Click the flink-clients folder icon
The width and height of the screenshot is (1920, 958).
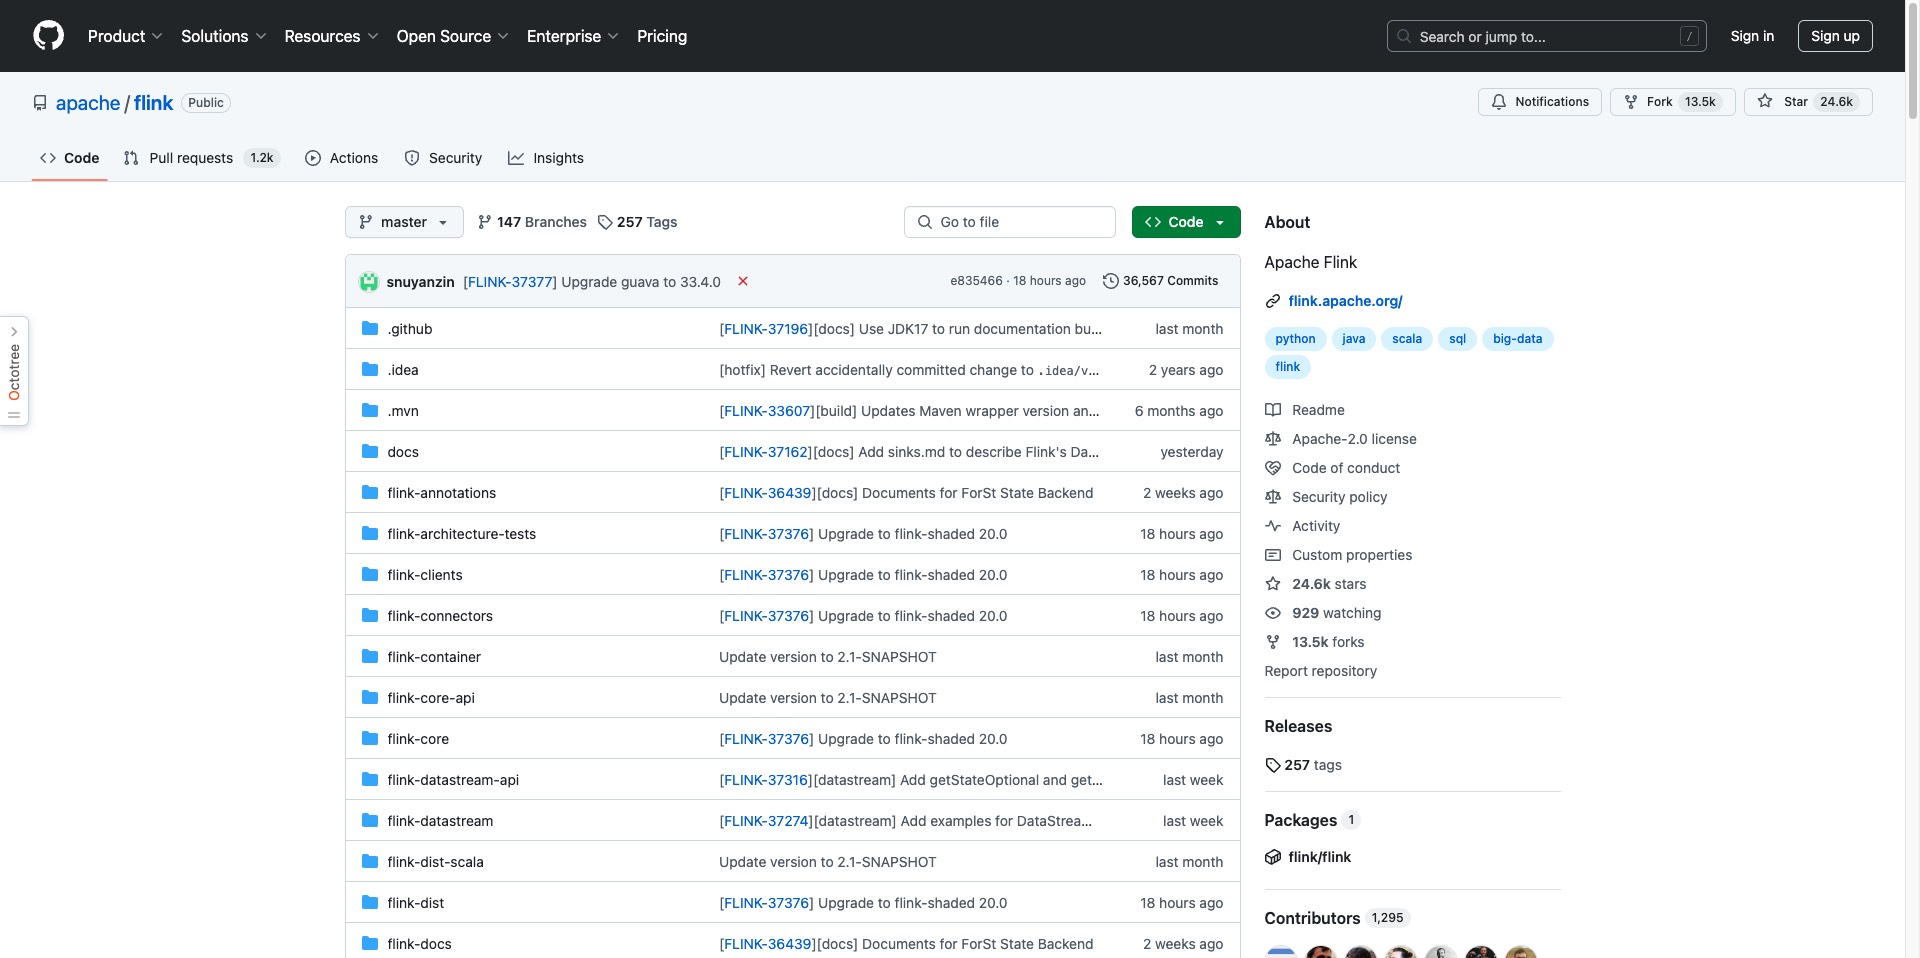click(370, 575)
